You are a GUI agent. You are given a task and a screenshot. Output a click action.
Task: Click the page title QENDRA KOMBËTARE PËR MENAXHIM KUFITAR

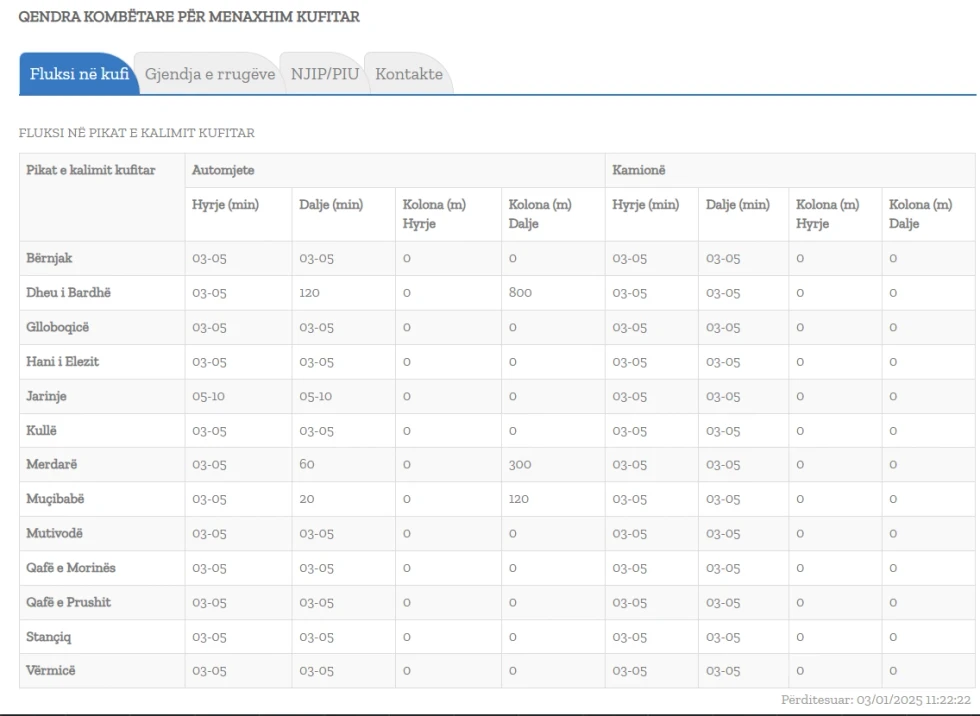coord(189,17)
